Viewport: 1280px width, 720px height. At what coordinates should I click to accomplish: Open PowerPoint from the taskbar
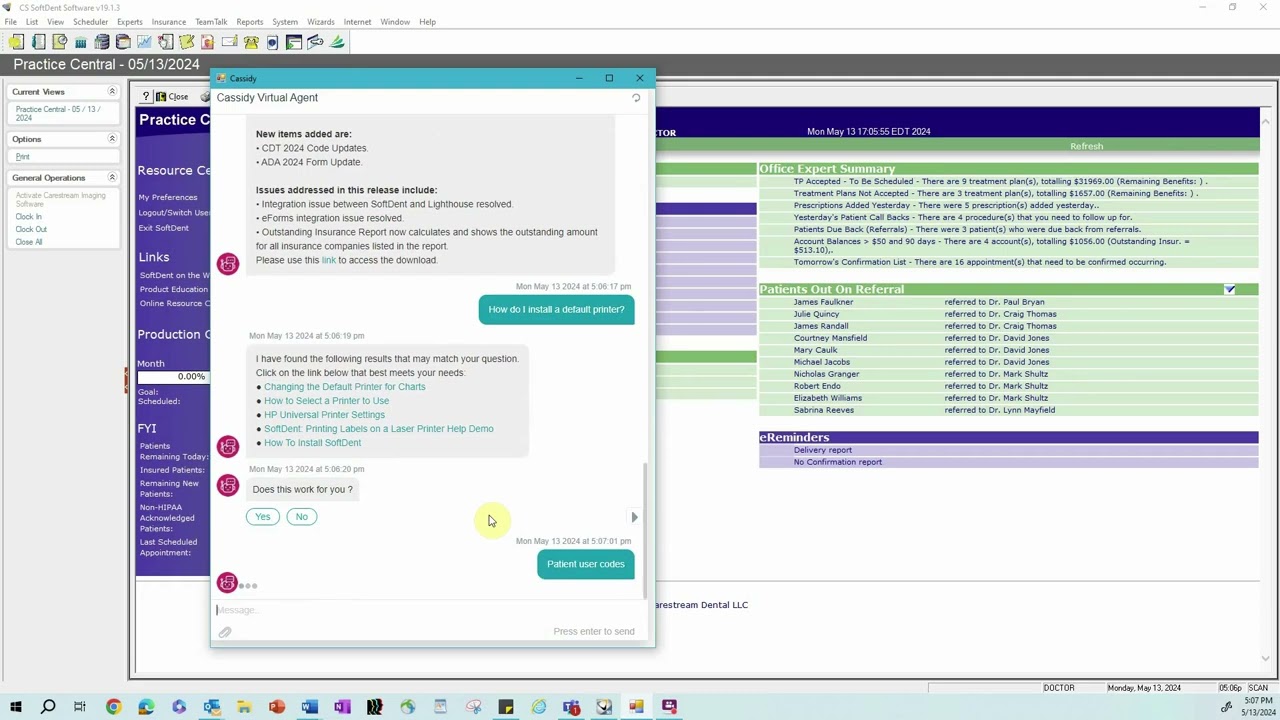(277, 707)
